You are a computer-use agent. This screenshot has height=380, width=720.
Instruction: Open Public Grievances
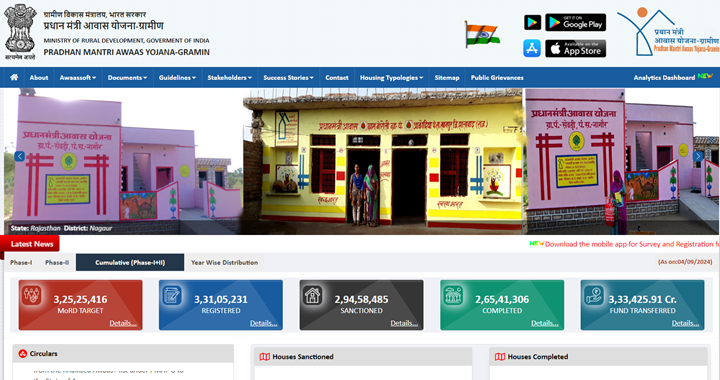(497, 78)
